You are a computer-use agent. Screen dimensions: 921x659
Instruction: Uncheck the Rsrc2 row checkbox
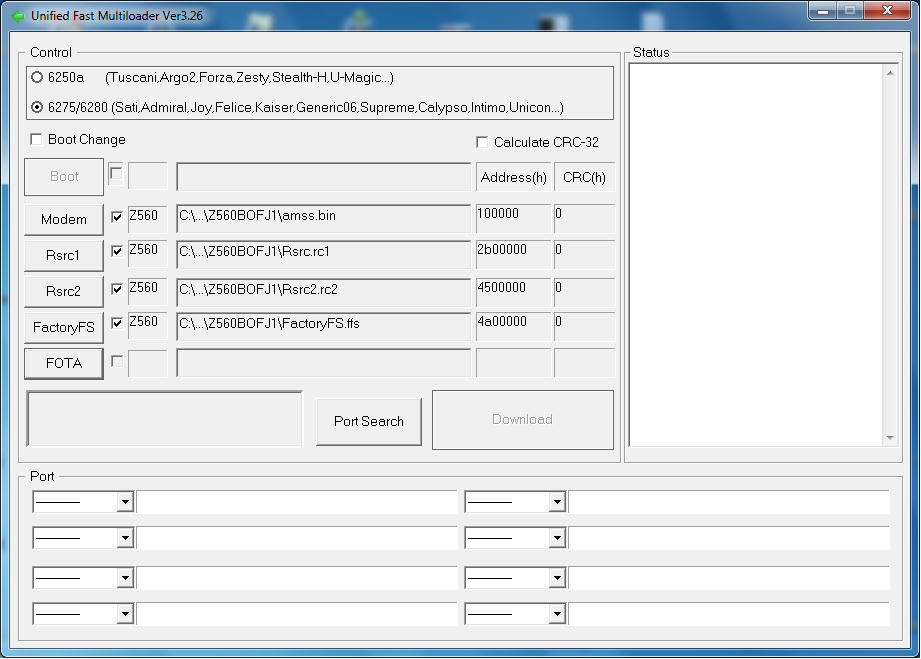coord(117,288)
